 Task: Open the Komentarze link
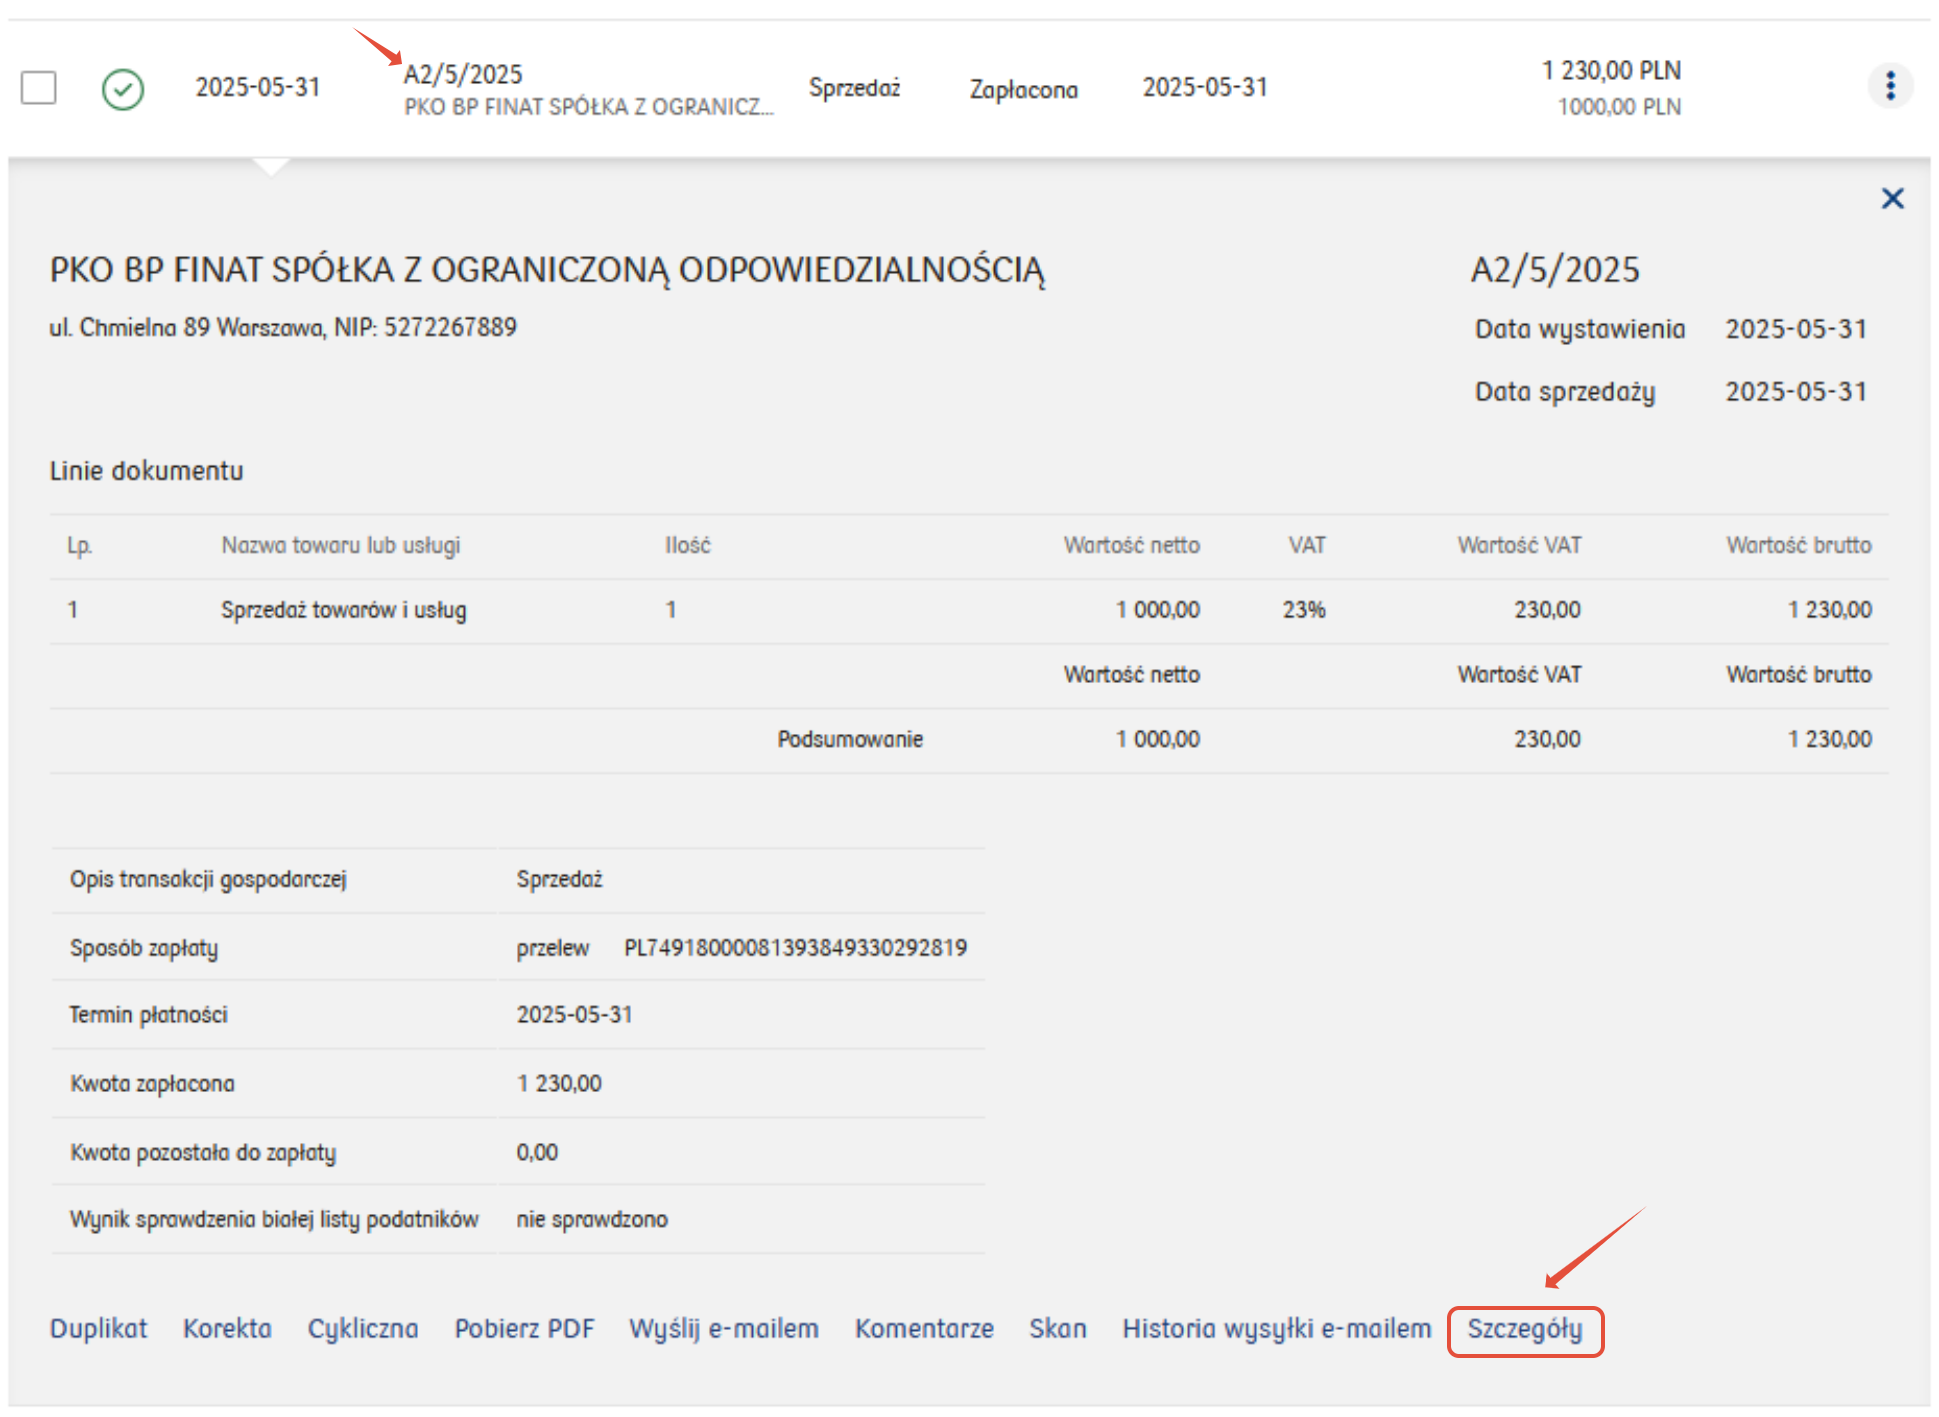point(923,1328)
